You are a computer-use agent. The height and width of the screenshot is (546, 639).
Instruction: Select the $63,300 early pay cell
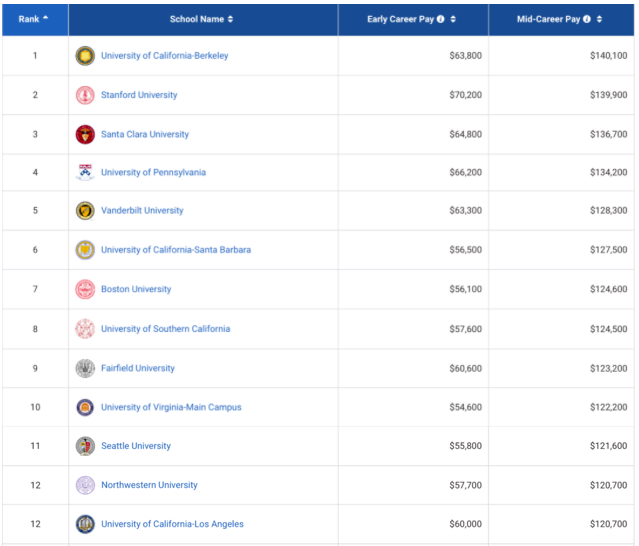point(413,211)
